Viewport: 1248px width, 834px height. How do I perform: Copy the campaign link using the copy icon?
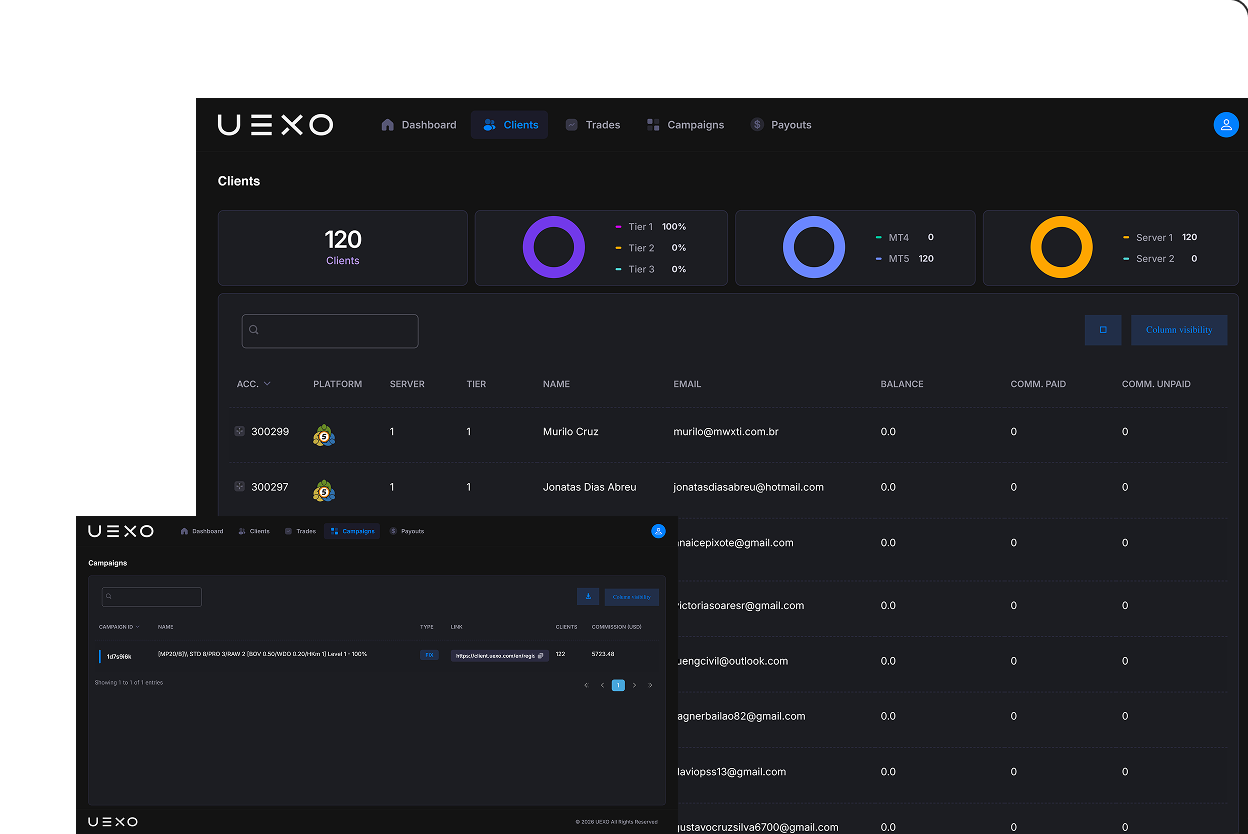pos(541,656)
